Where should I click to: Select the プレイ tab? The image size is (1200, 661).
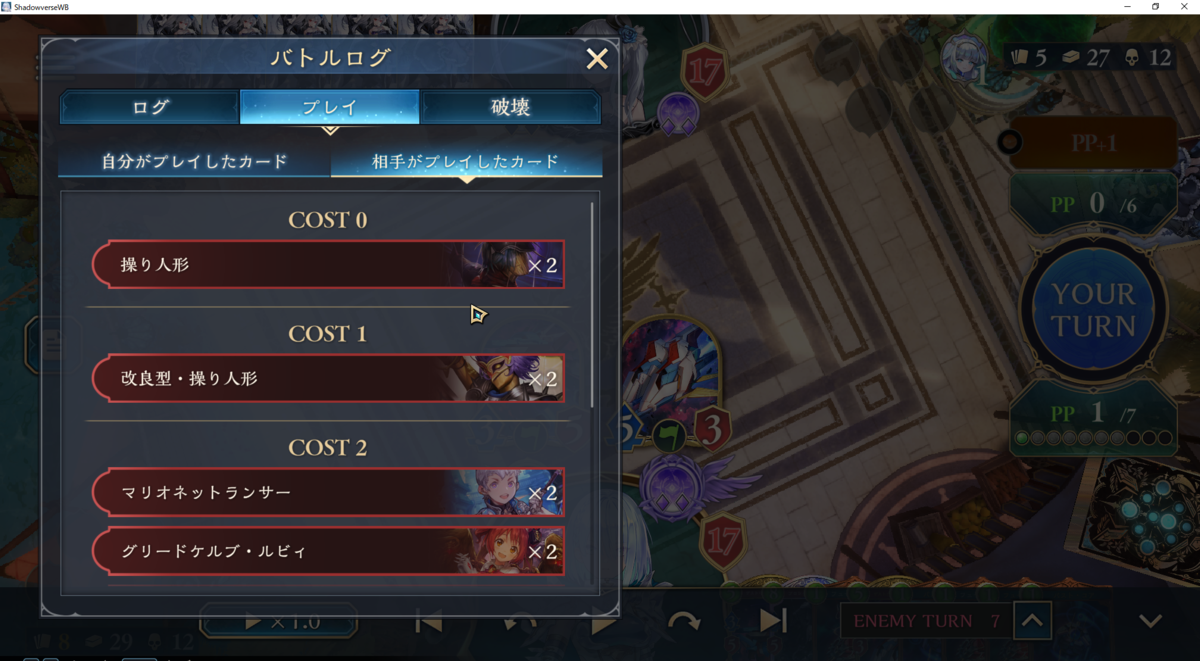(x=330, y=107)
